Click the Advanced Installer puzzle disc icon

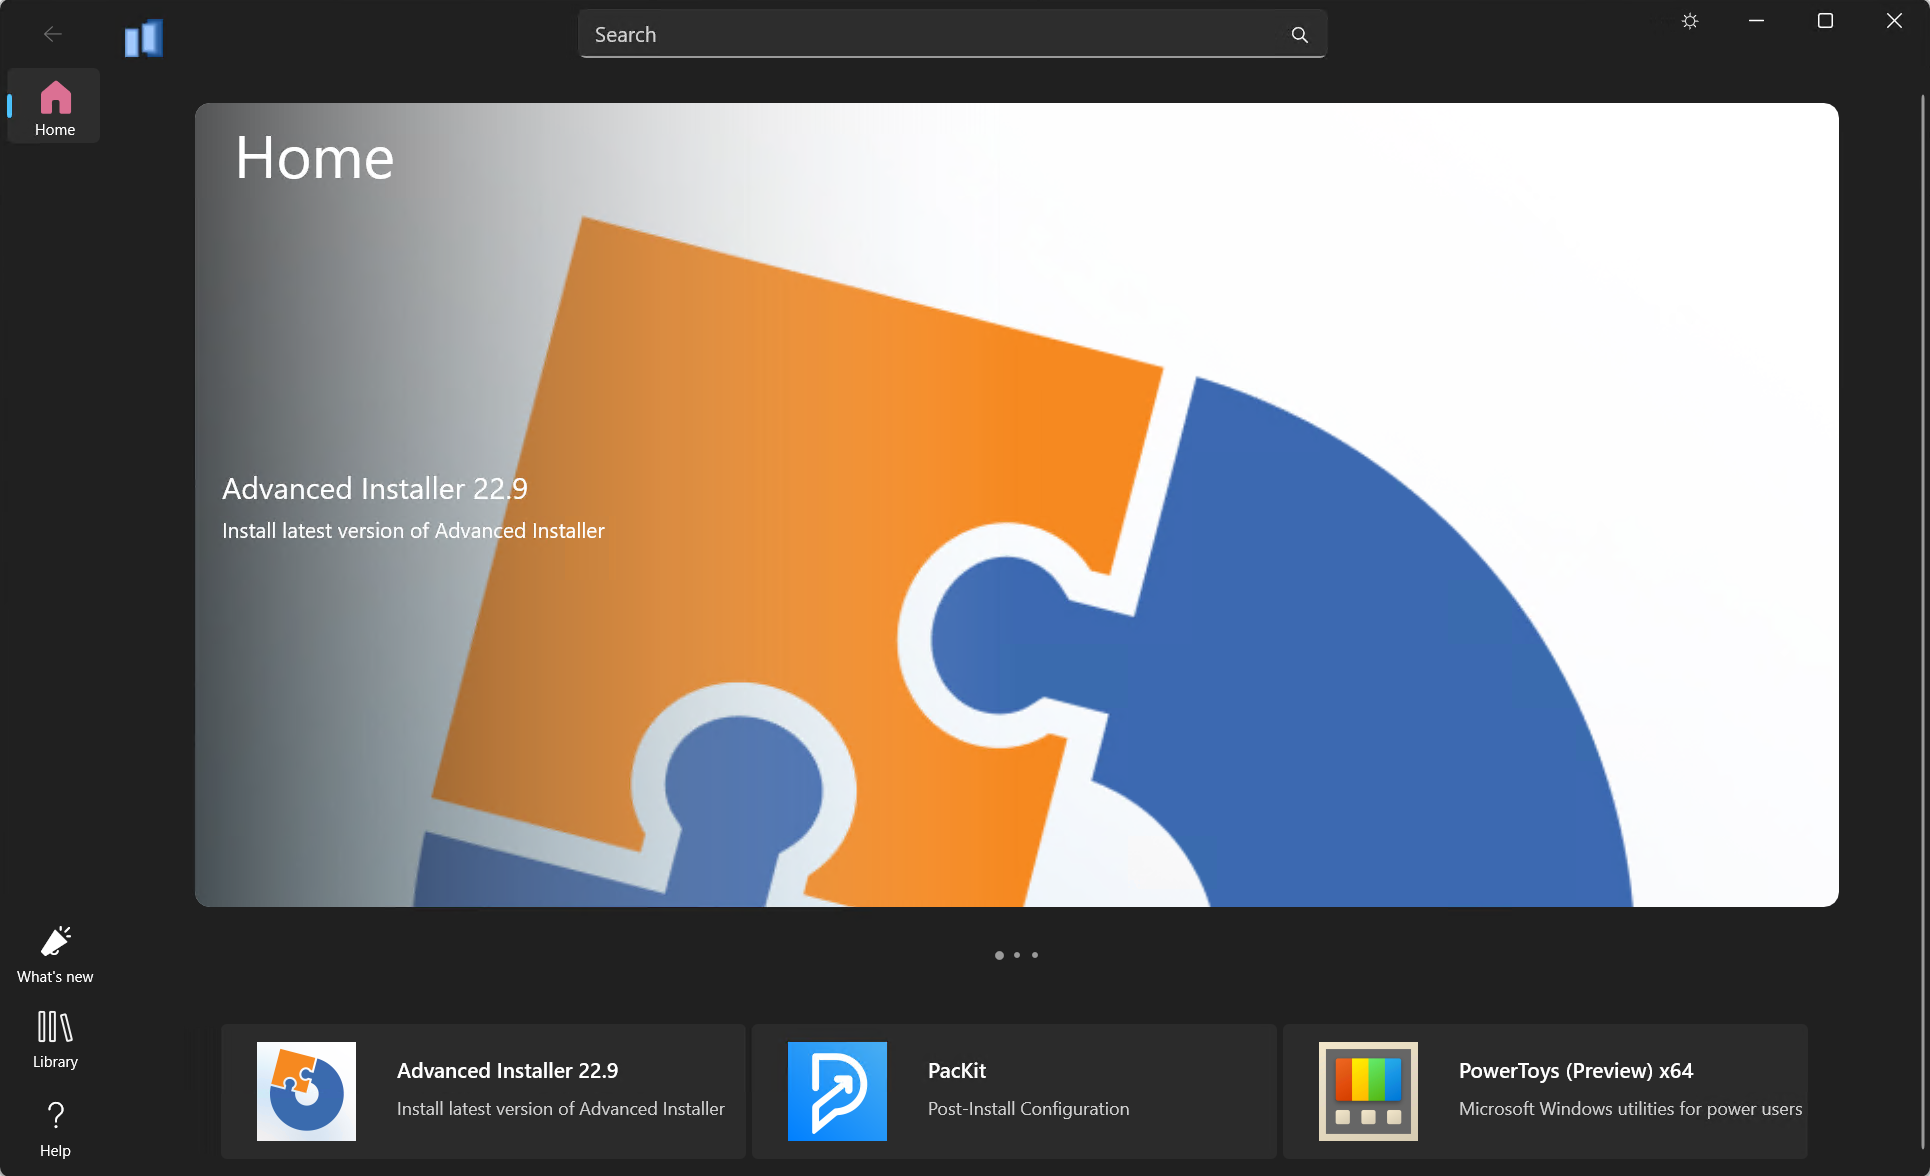(306, 1091)
